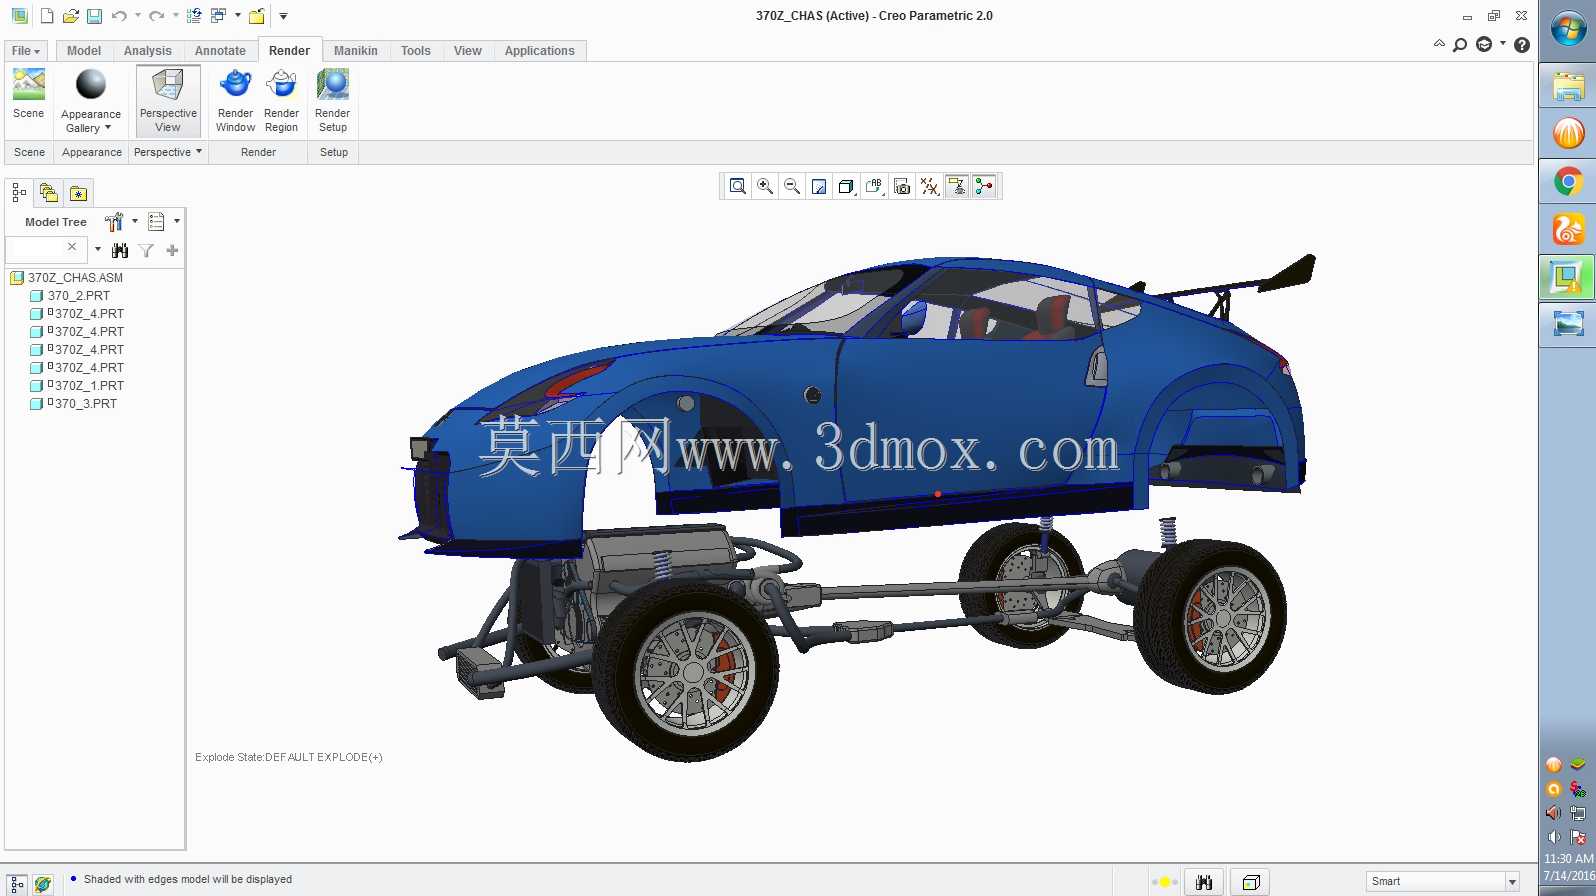The height and width of the screenshot is (896, 1596).
Task: Open the File menu
Action: (x=26, y=51)
